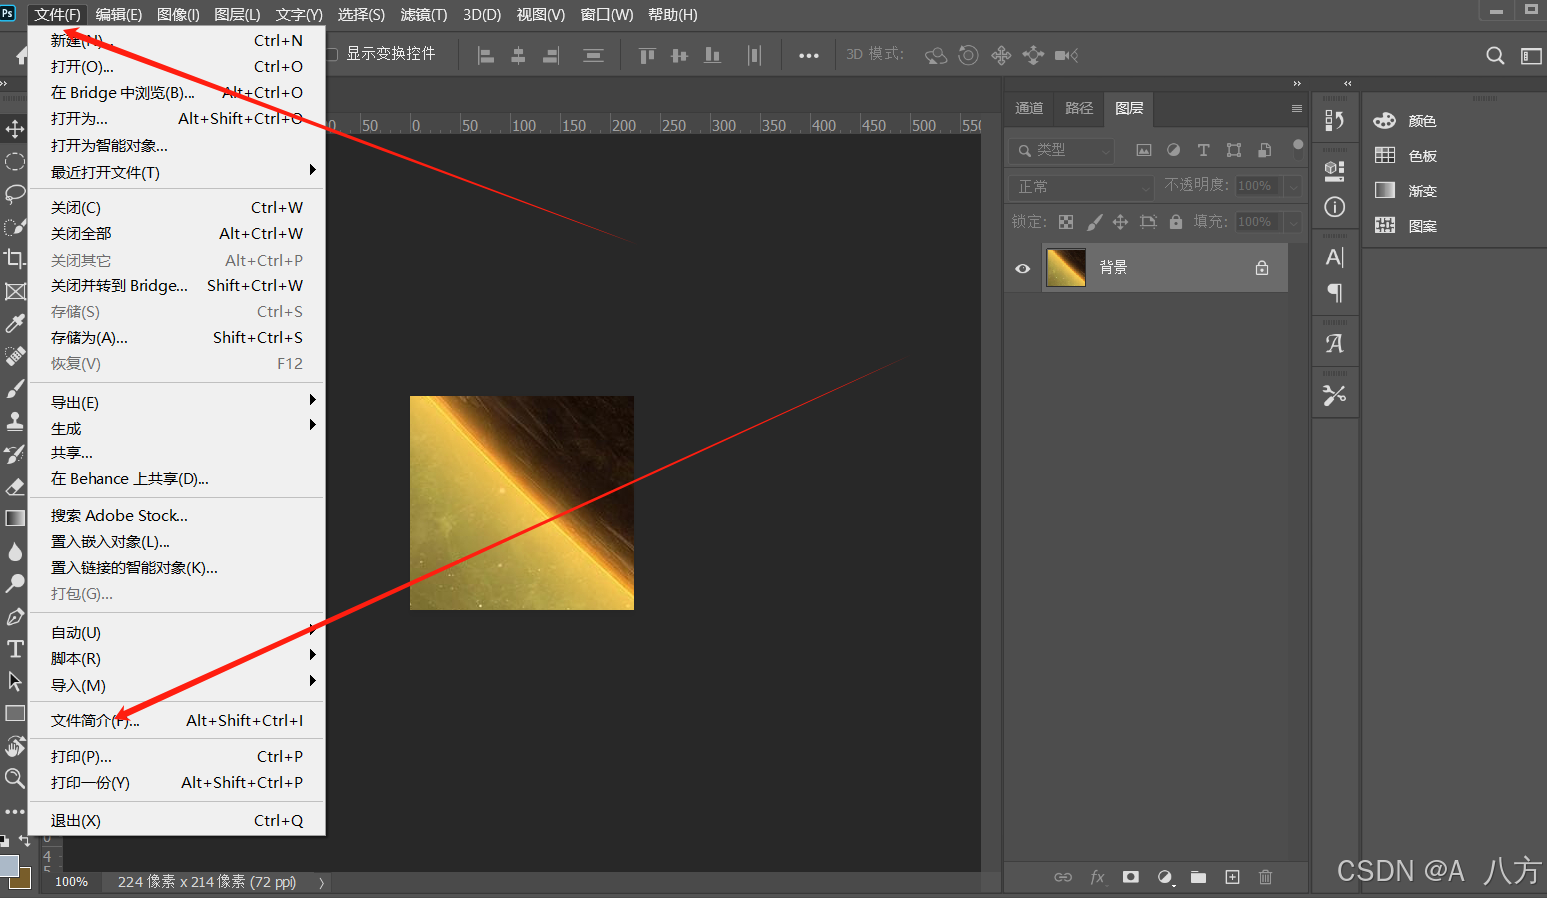
Task: Expand the 导入(M) submenu
Action: pyautogui.click(x=177, y=685)
